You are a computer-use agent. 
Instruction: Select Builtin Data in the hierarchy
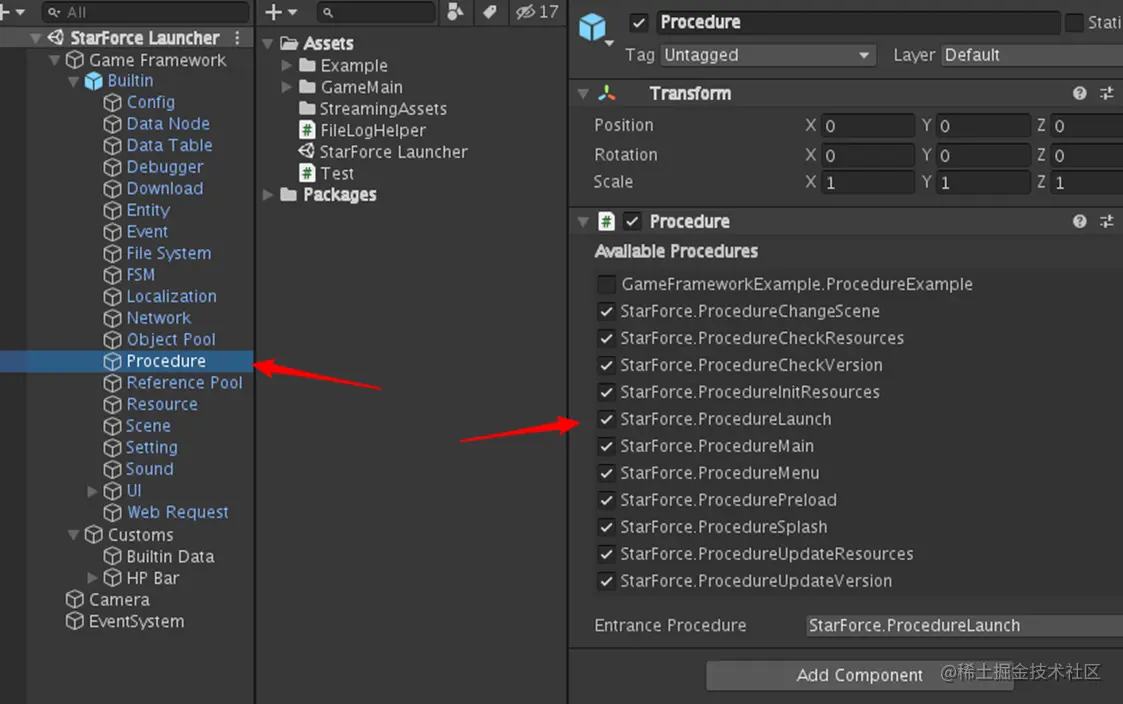point(170,556)
